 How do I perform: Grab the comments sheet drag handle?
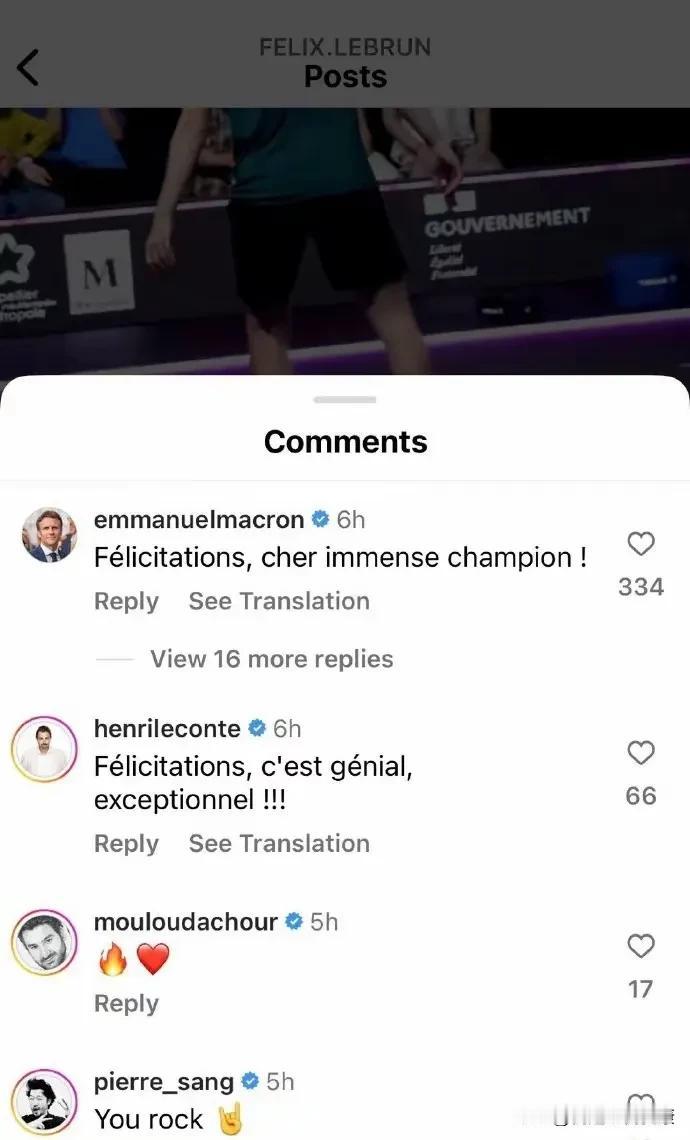point(345,399)
